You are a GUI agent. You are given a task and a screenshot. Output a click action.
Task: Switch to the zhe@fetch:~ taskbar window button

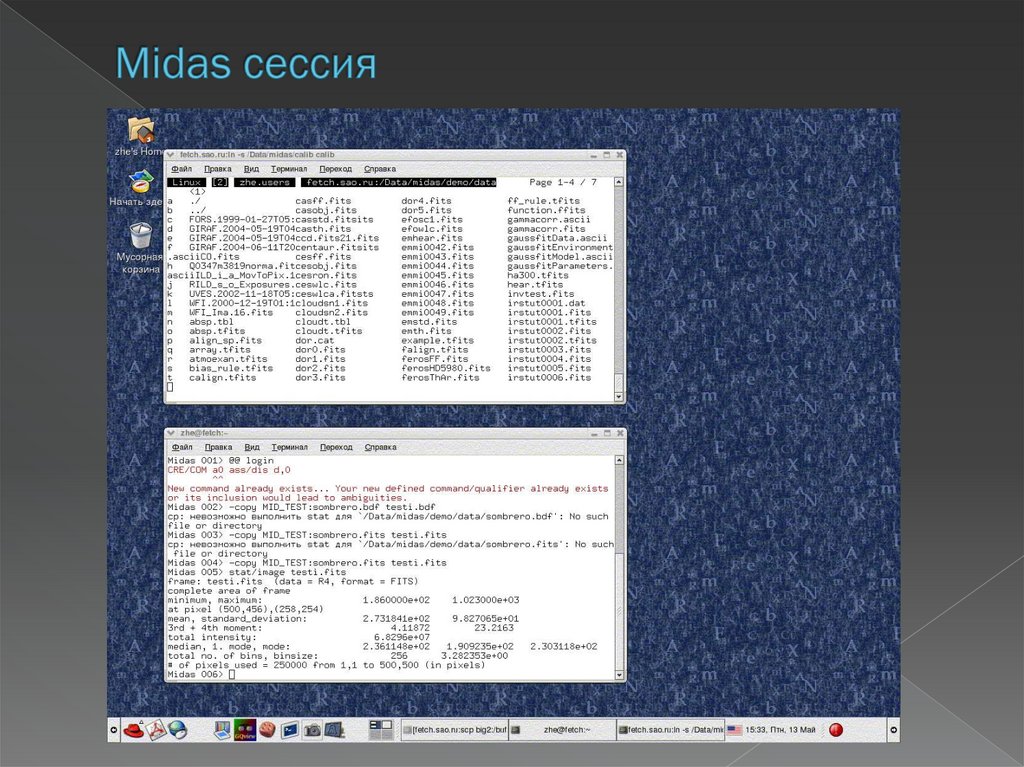coord(561,730)
